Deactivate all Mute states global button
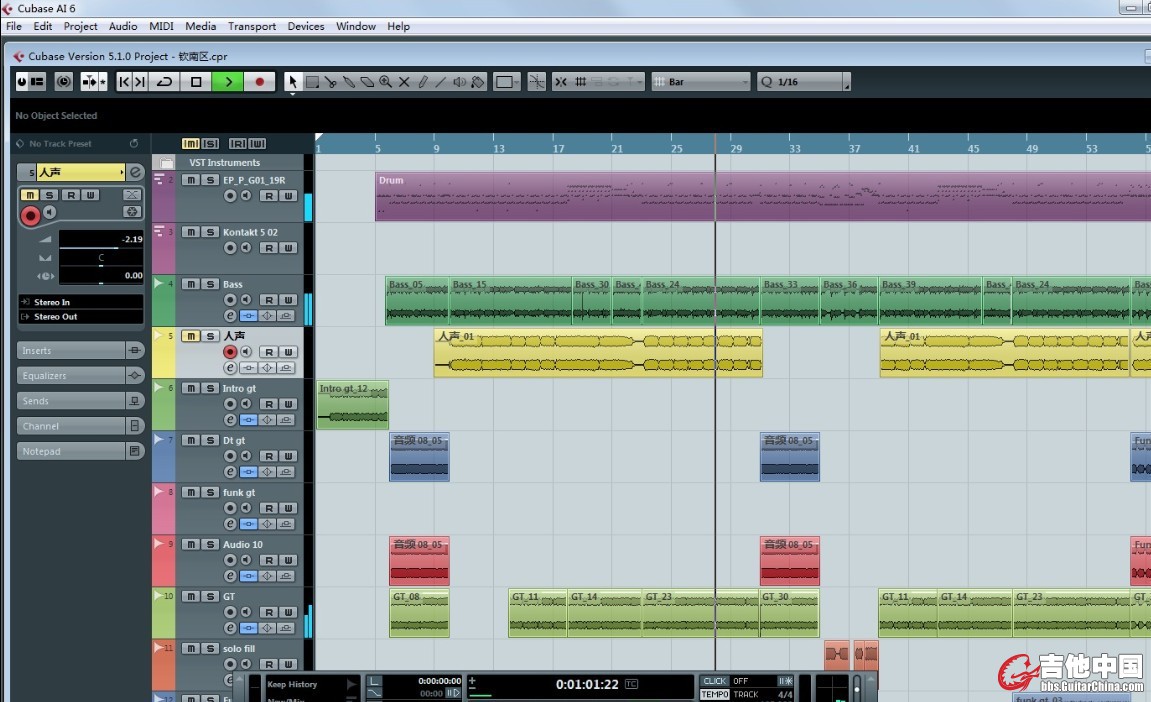 pos(190,144)
